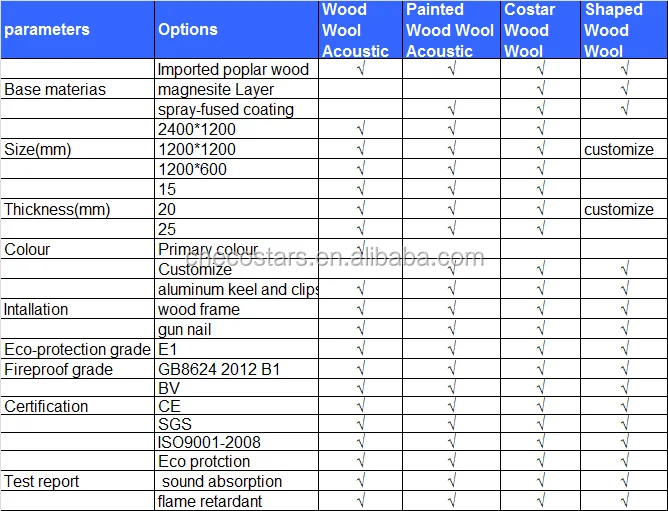668x511 pixels.
Task: Click the 'ISO9001-2008' certification cell
Action: (x=209, y=443)
